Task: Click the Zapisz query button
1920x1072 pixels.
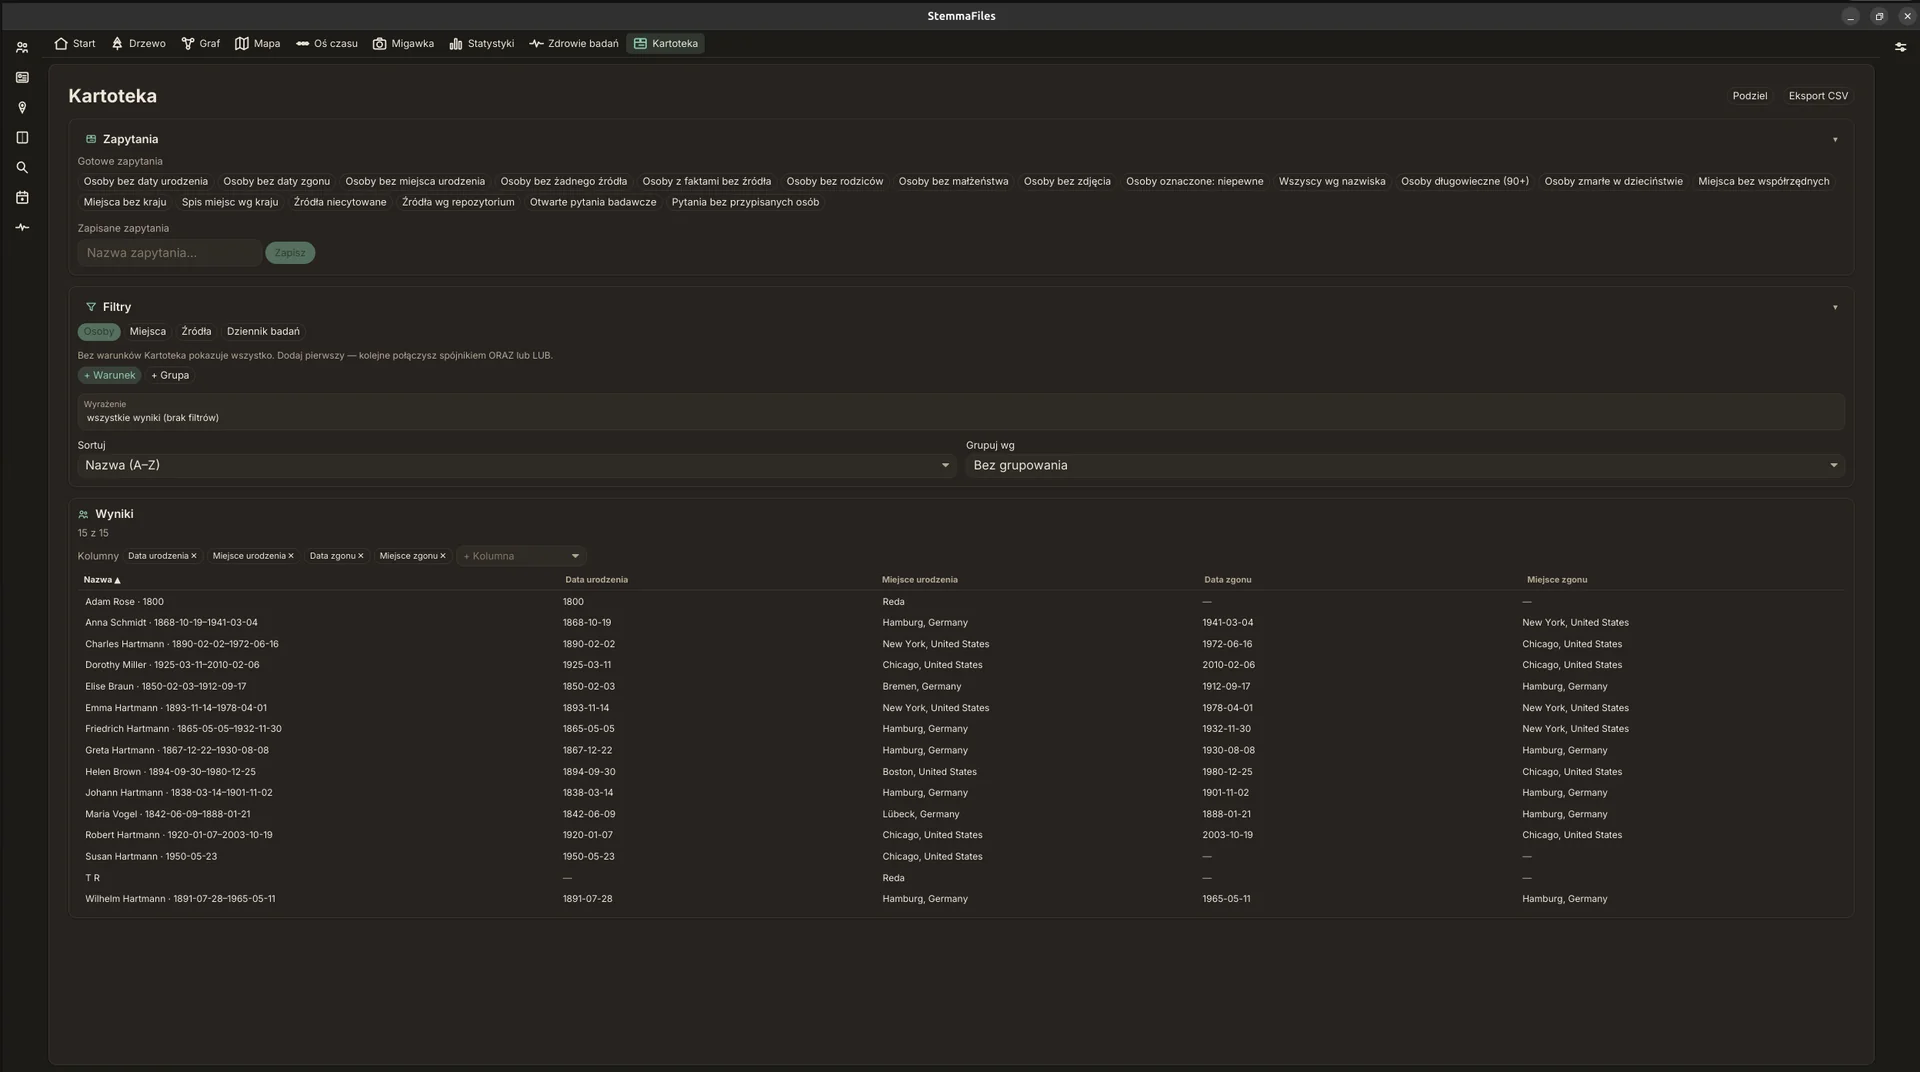Action: point(290,253)
